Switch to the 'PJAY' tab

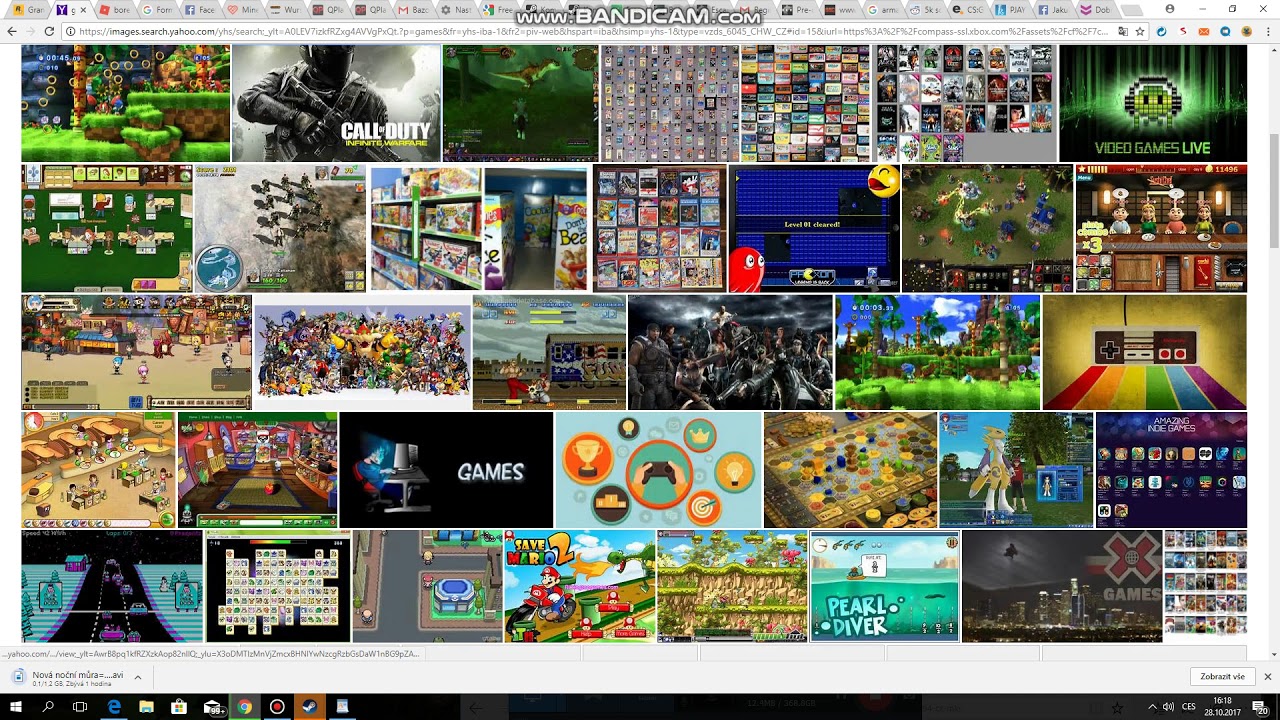tap(1012, 10)
